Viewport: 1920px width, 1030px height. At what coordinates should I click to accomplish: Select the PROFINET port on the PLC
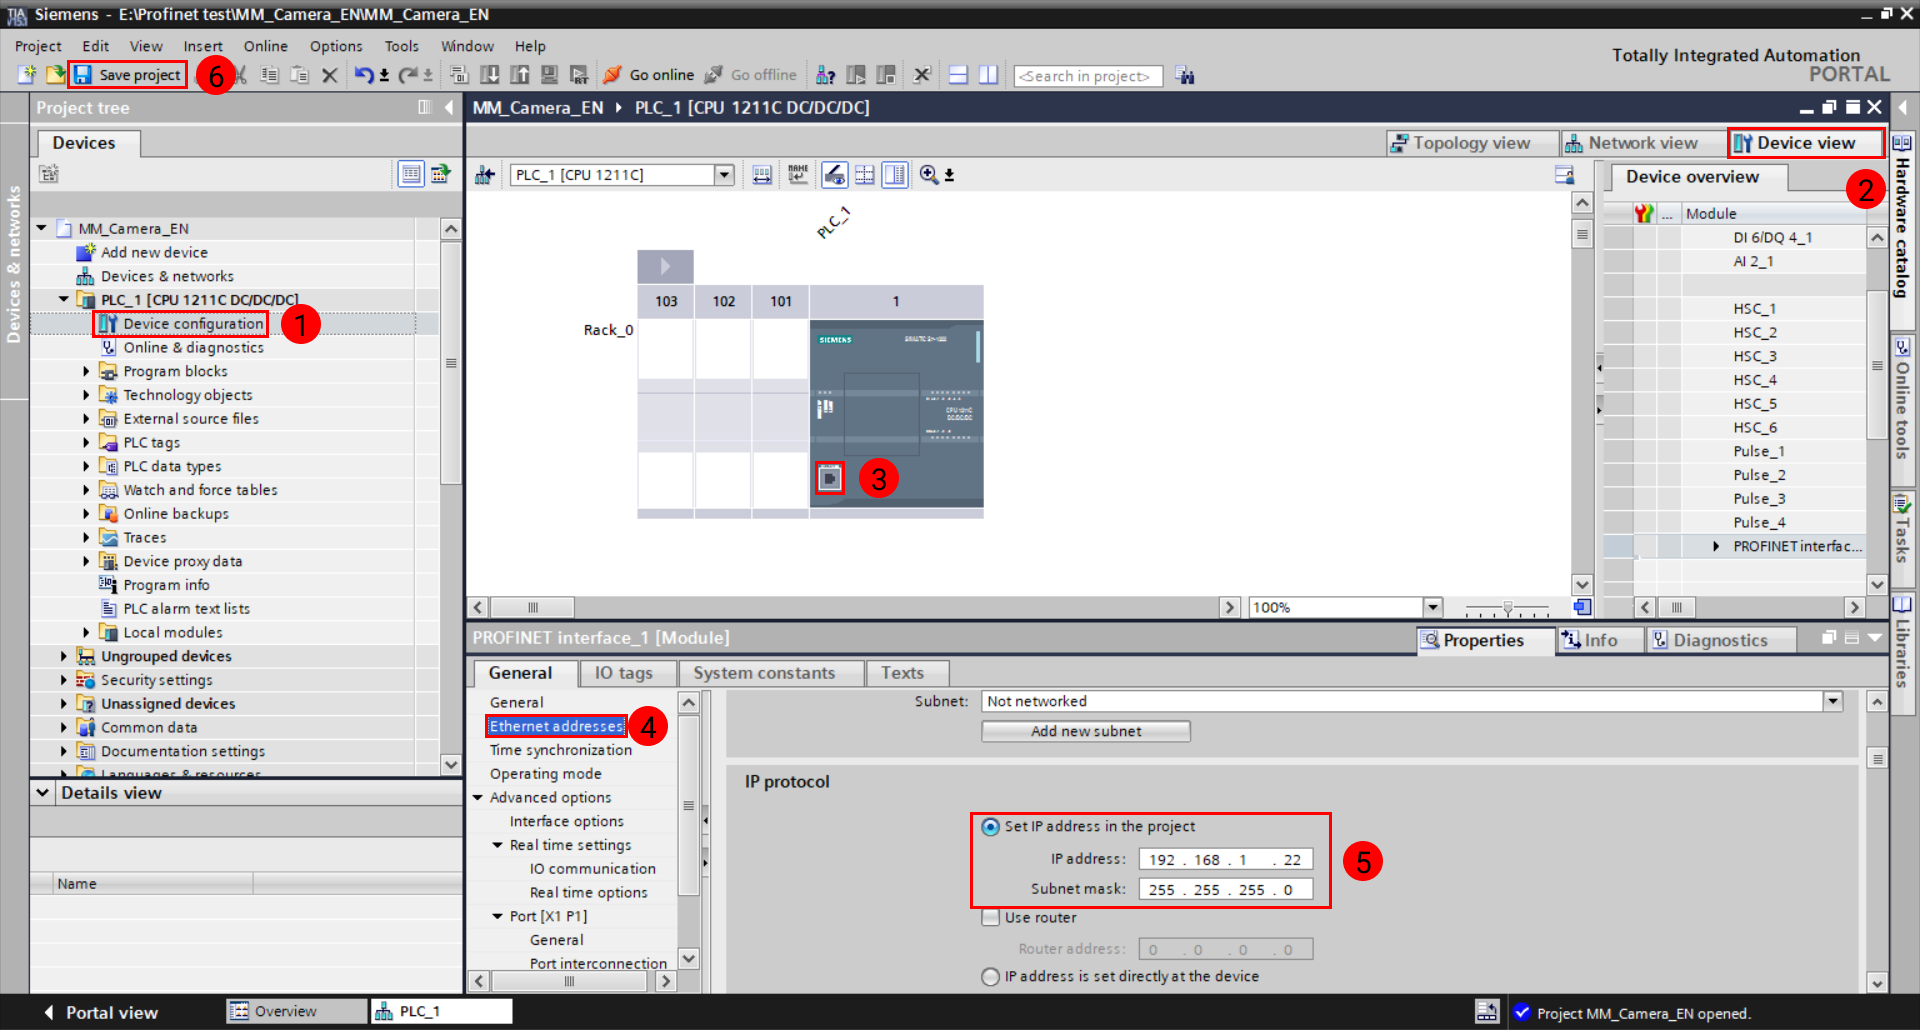[x=829, y=478]
